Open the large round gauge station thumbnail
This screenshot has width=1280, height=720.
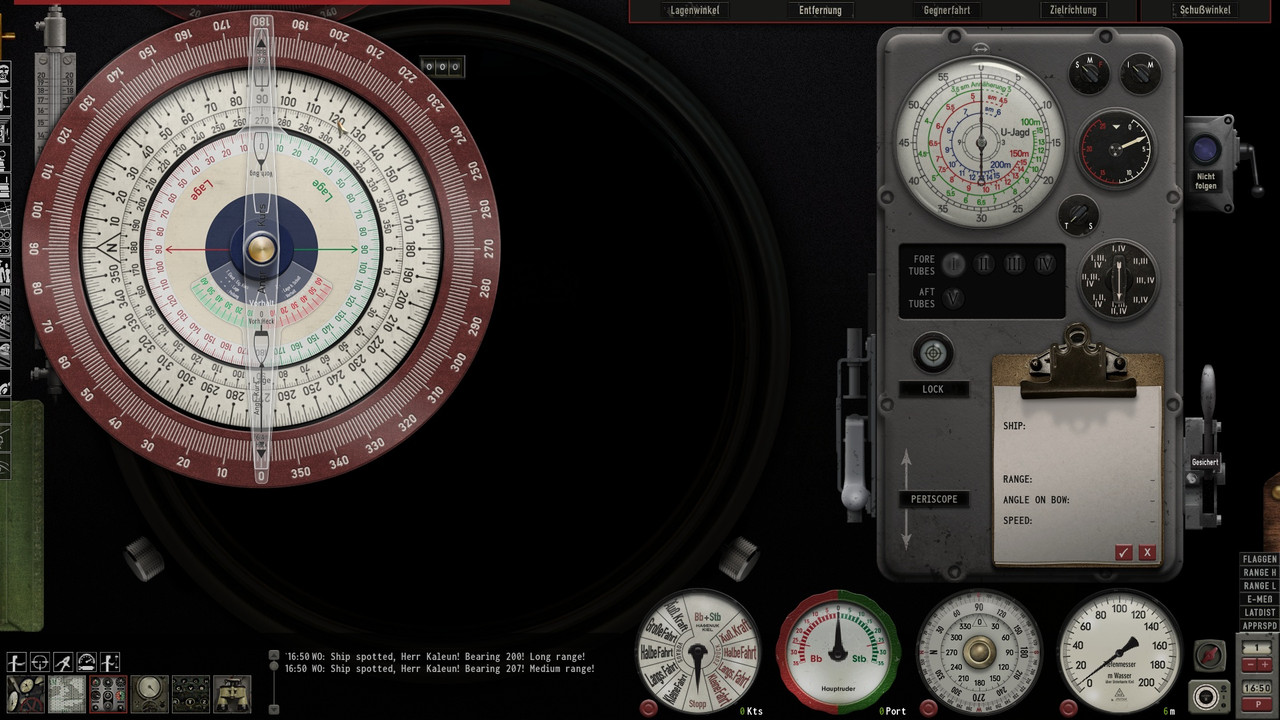coord(150,694)
